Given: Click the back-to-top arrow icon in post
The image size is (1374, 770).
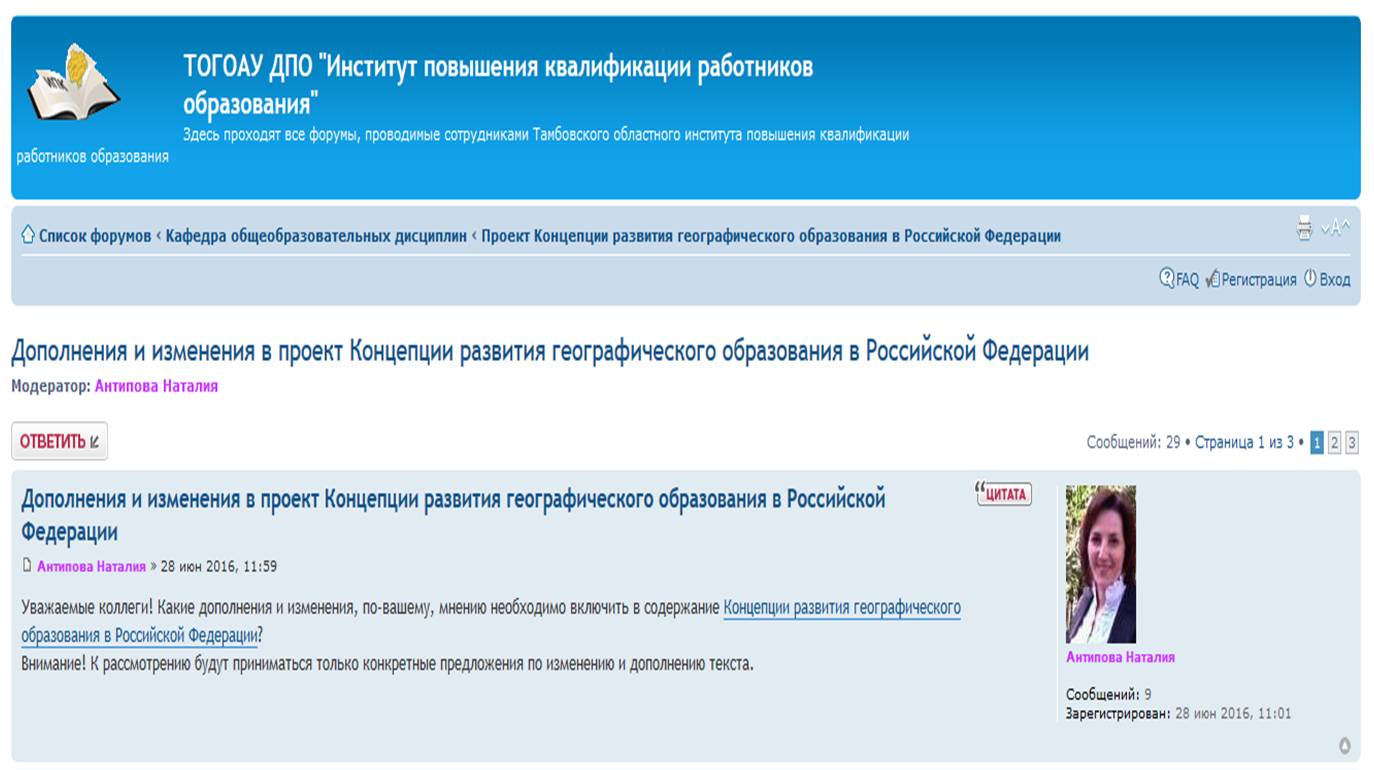Looking at the screenshot, I should (1345, 745).
